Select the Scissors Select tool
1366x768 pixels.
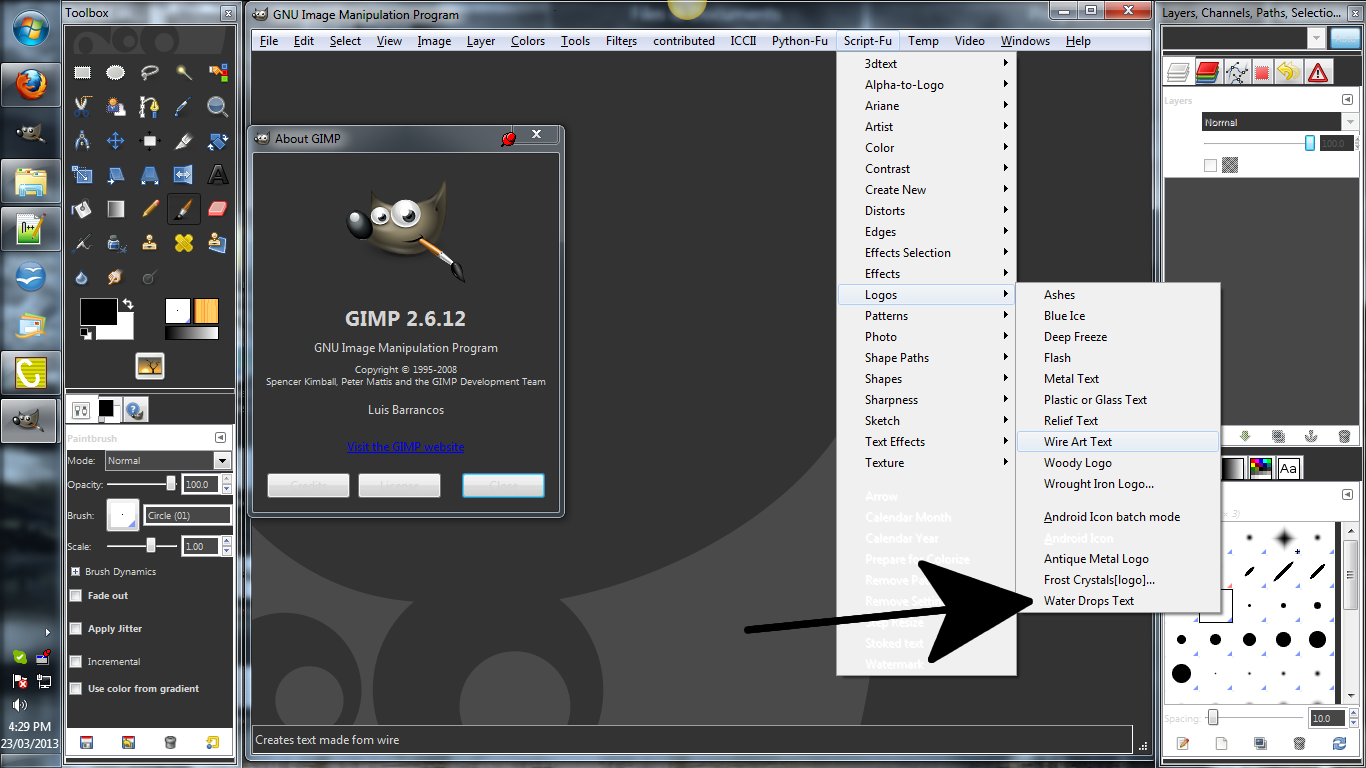click(82, 106)
